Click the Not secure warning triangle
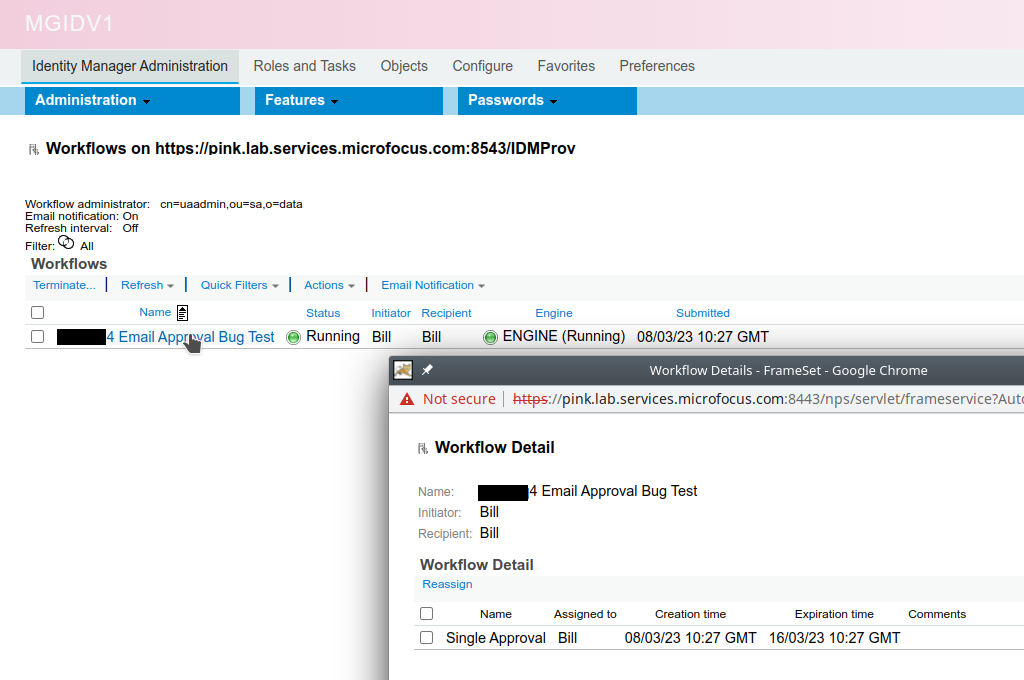Image resolution: width=1024 pixels, height=680 pixels. 407,398
